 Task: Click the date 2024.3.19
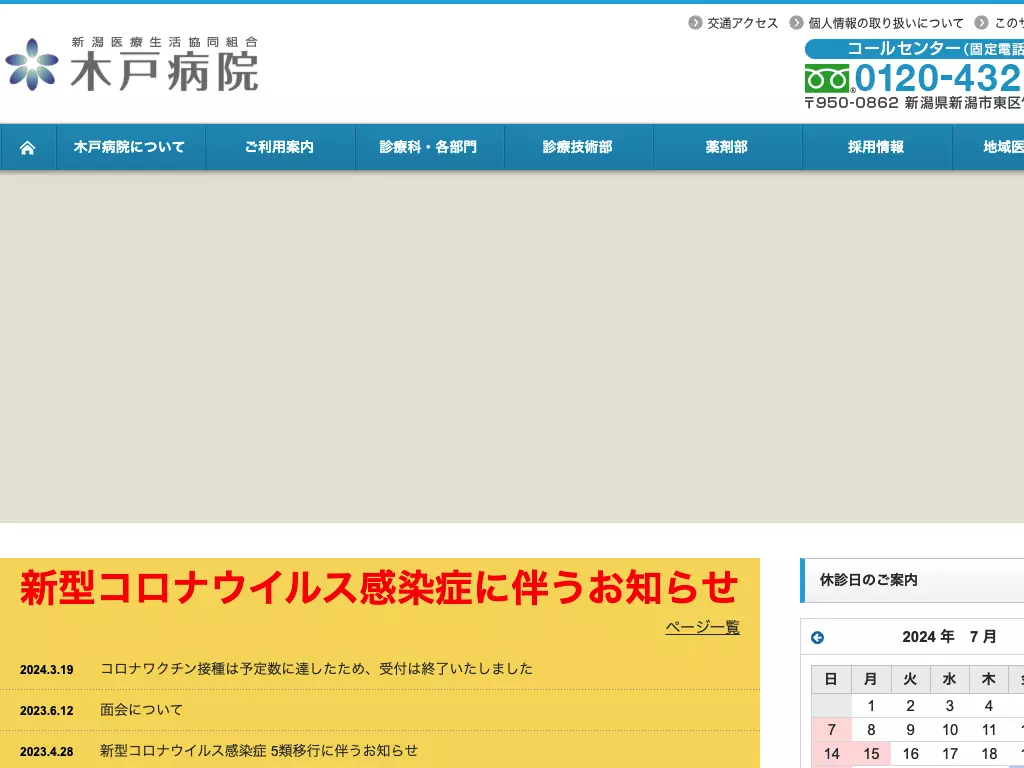(46, 669)
